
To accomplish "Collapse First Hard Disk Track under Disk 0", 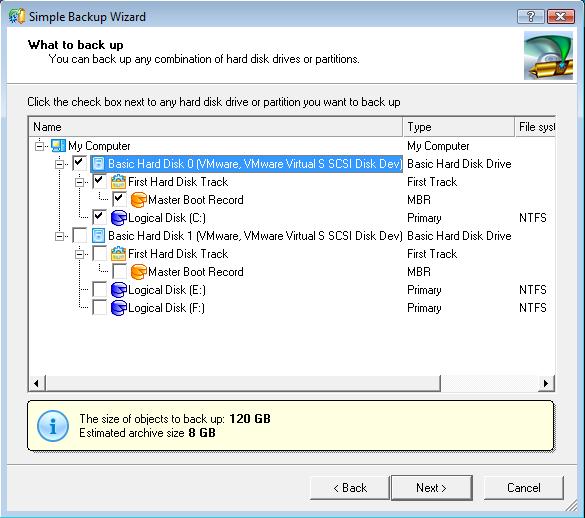I will click(79, 182).
